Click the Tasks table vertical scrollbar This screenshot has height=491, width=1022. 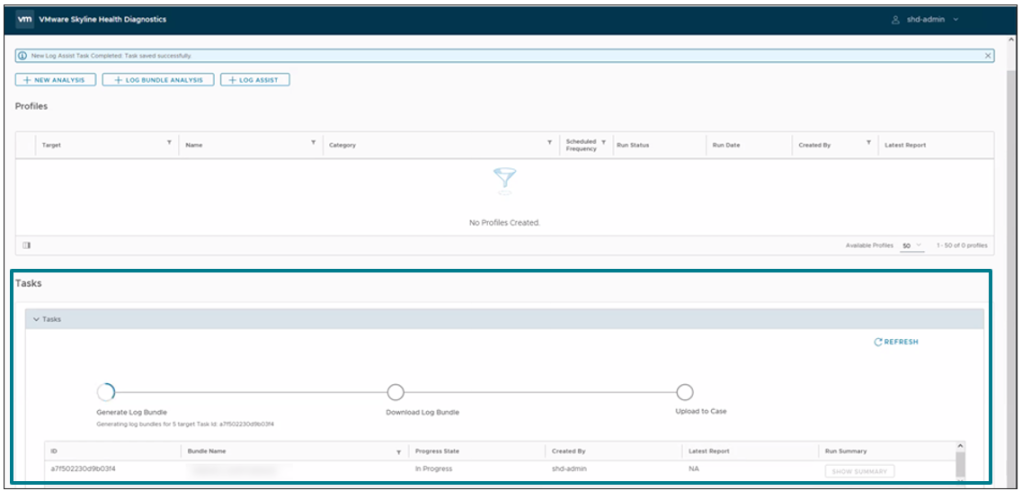pyautogui.click(x=960, y=464)
